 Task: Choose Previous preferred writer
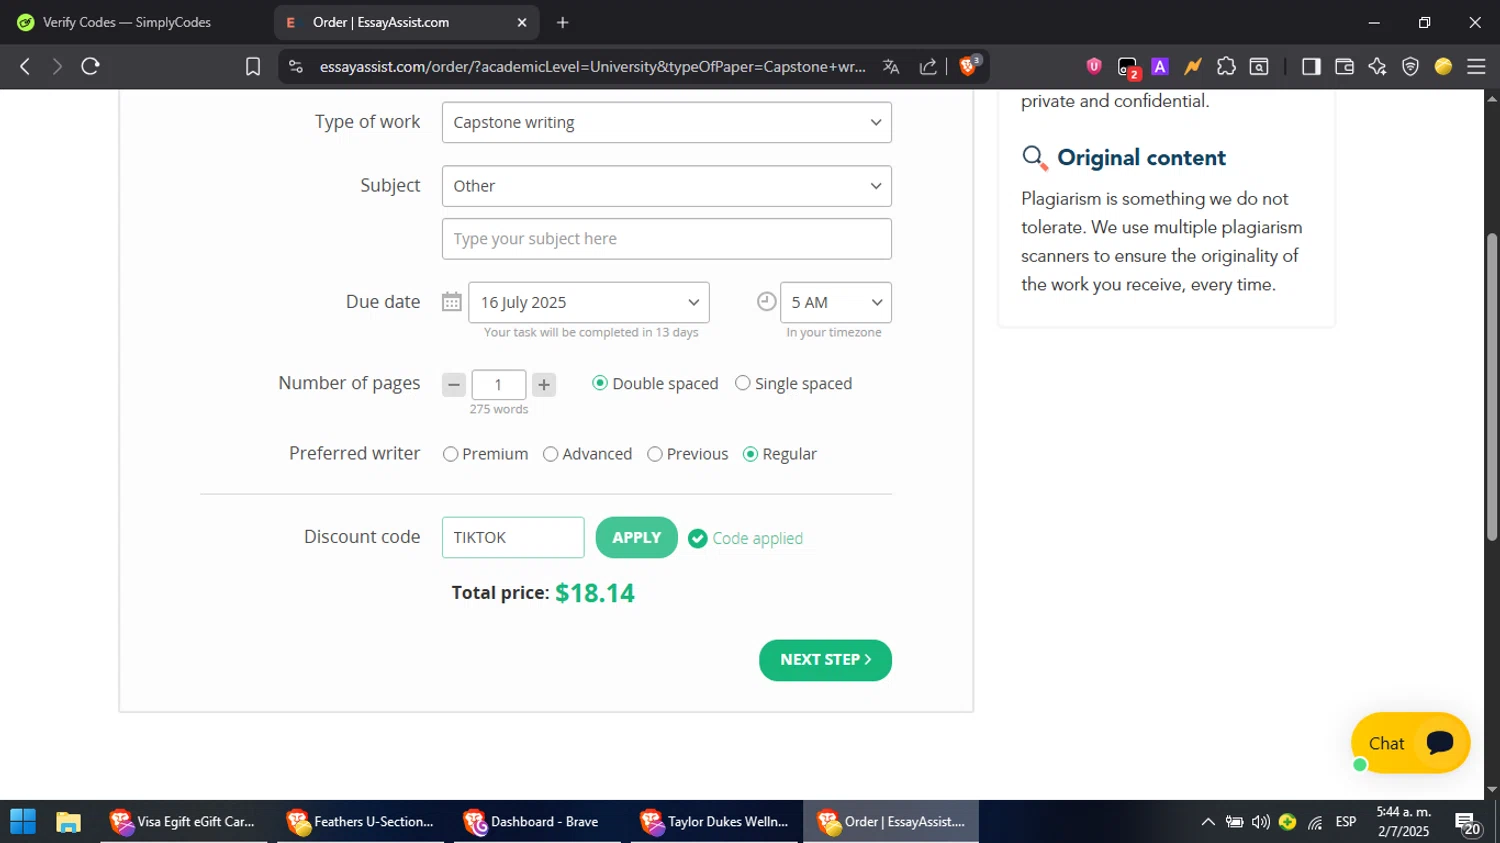click(x=687, y=454)
